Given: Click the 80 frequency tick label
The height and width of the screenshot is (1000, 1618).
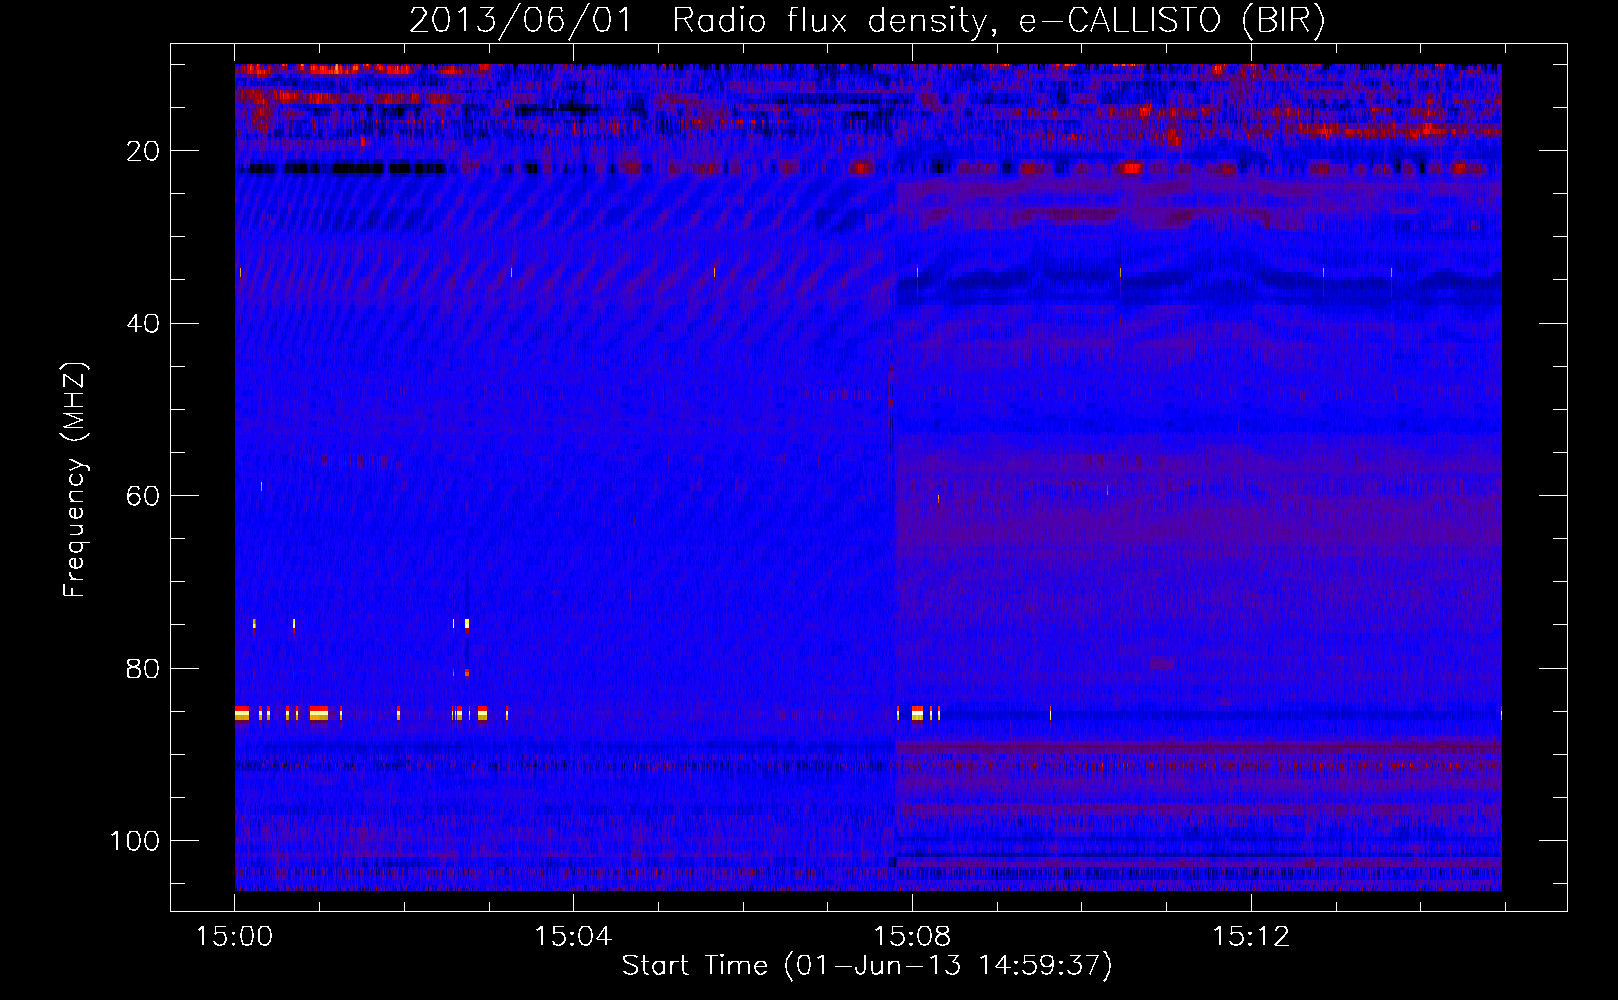Looking at the screenshot, I should click(144, 669).
